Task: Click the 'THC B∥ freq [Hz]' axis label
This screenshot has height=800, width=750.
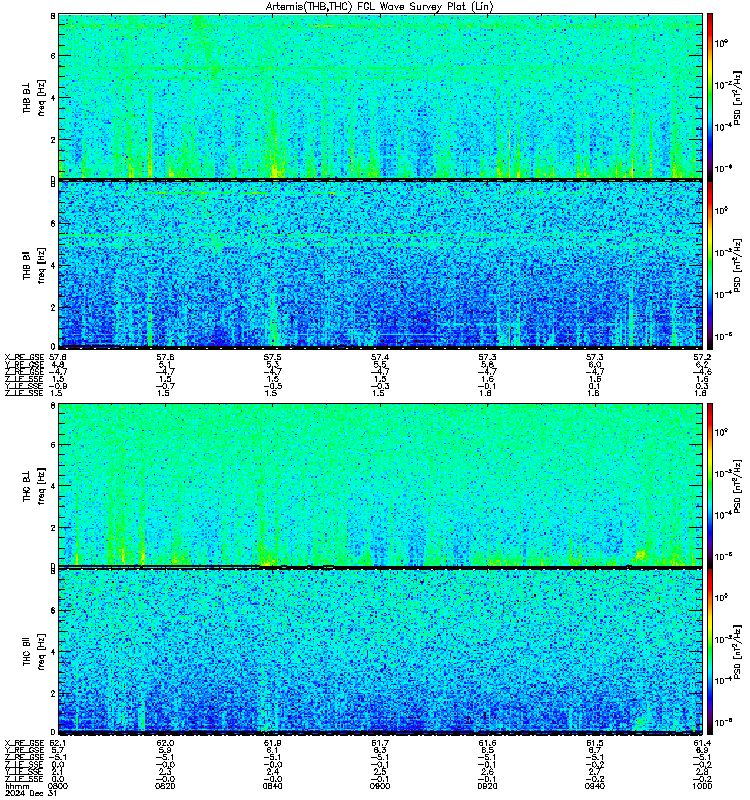Action: coord(34,652)
